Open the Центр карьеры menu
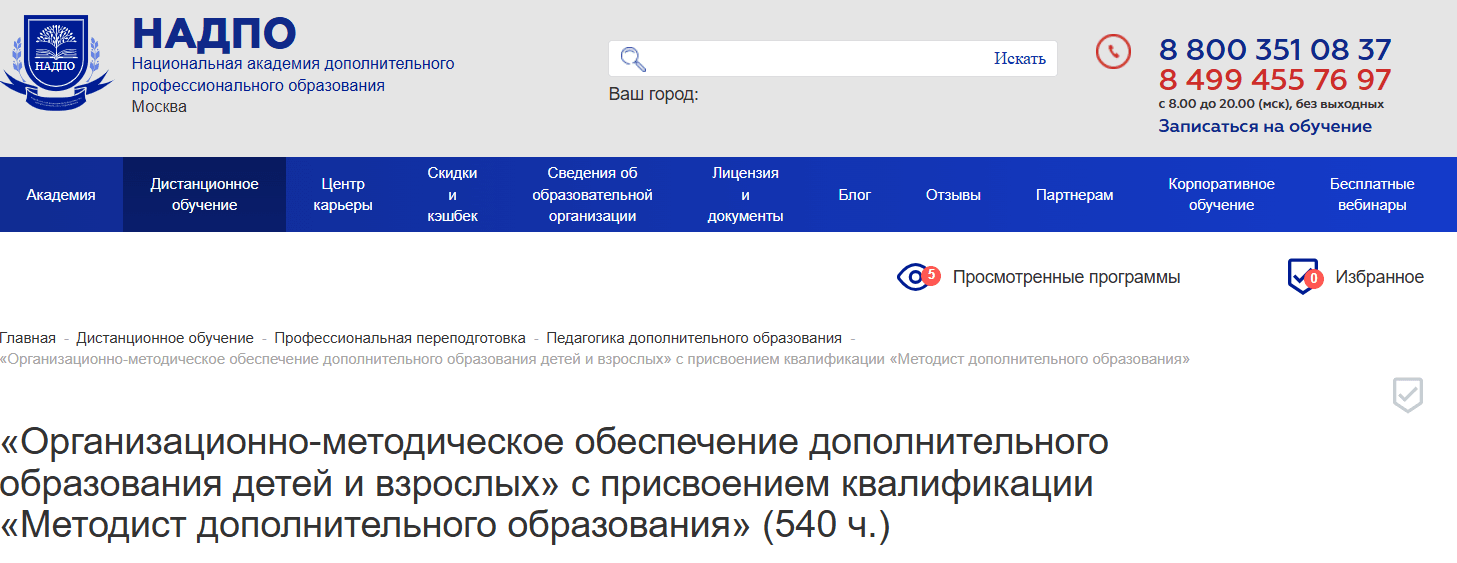 [343, 195]
